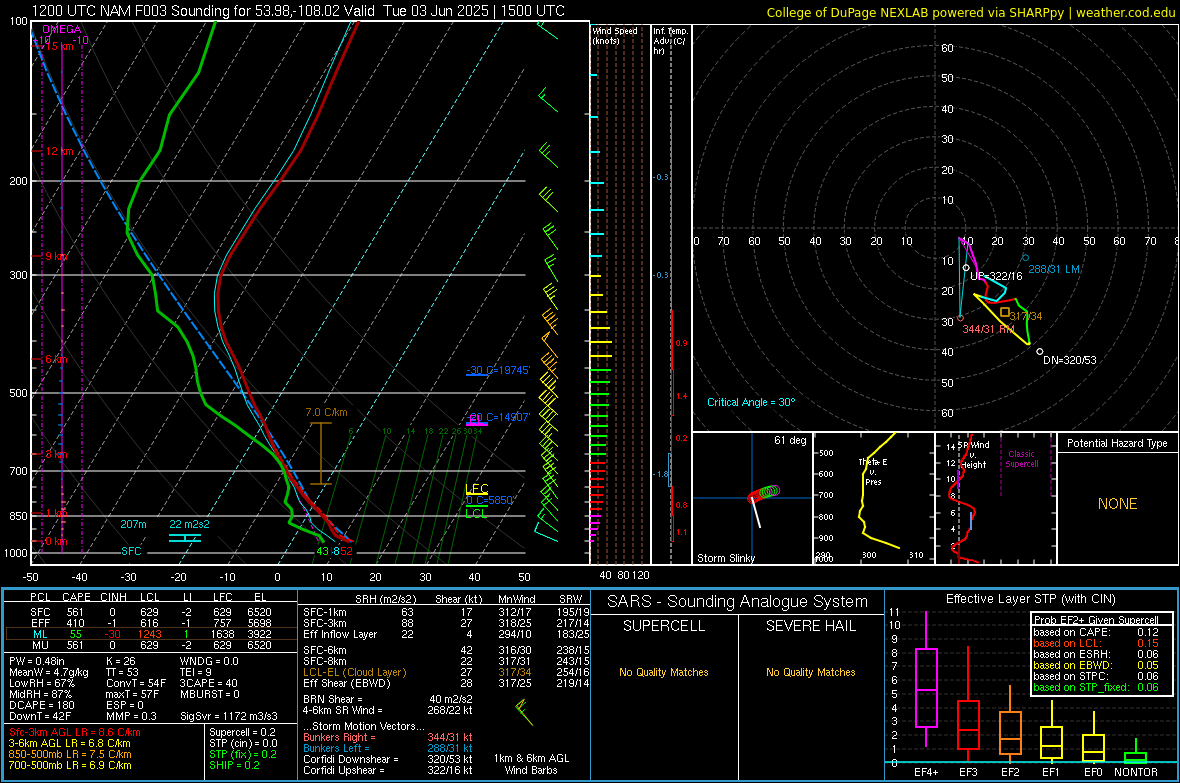
Task: Click 'MeanW = 4.7g/kg' value
Action: click(48, 672)
